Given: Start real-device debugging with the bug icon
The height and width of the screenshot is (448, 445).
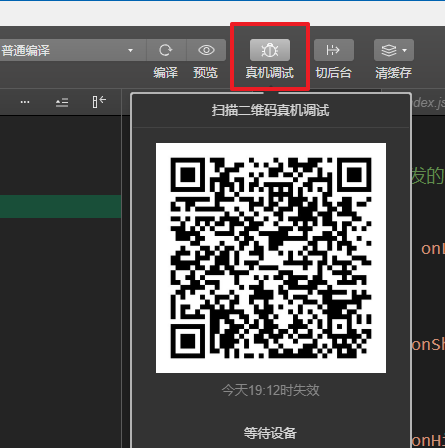Looking at the screenshot, I should pyautogui.click(x=270, y=50).
